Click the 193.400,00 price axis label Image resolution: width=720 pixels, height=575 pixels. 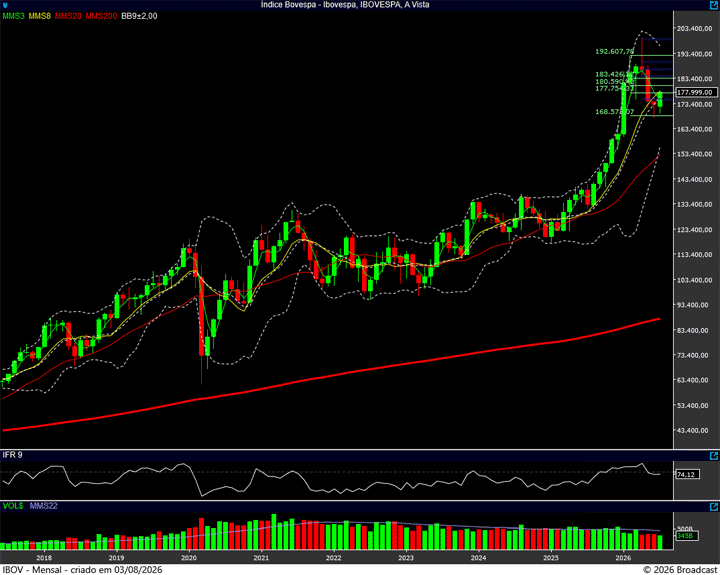(x=695, y=54)
